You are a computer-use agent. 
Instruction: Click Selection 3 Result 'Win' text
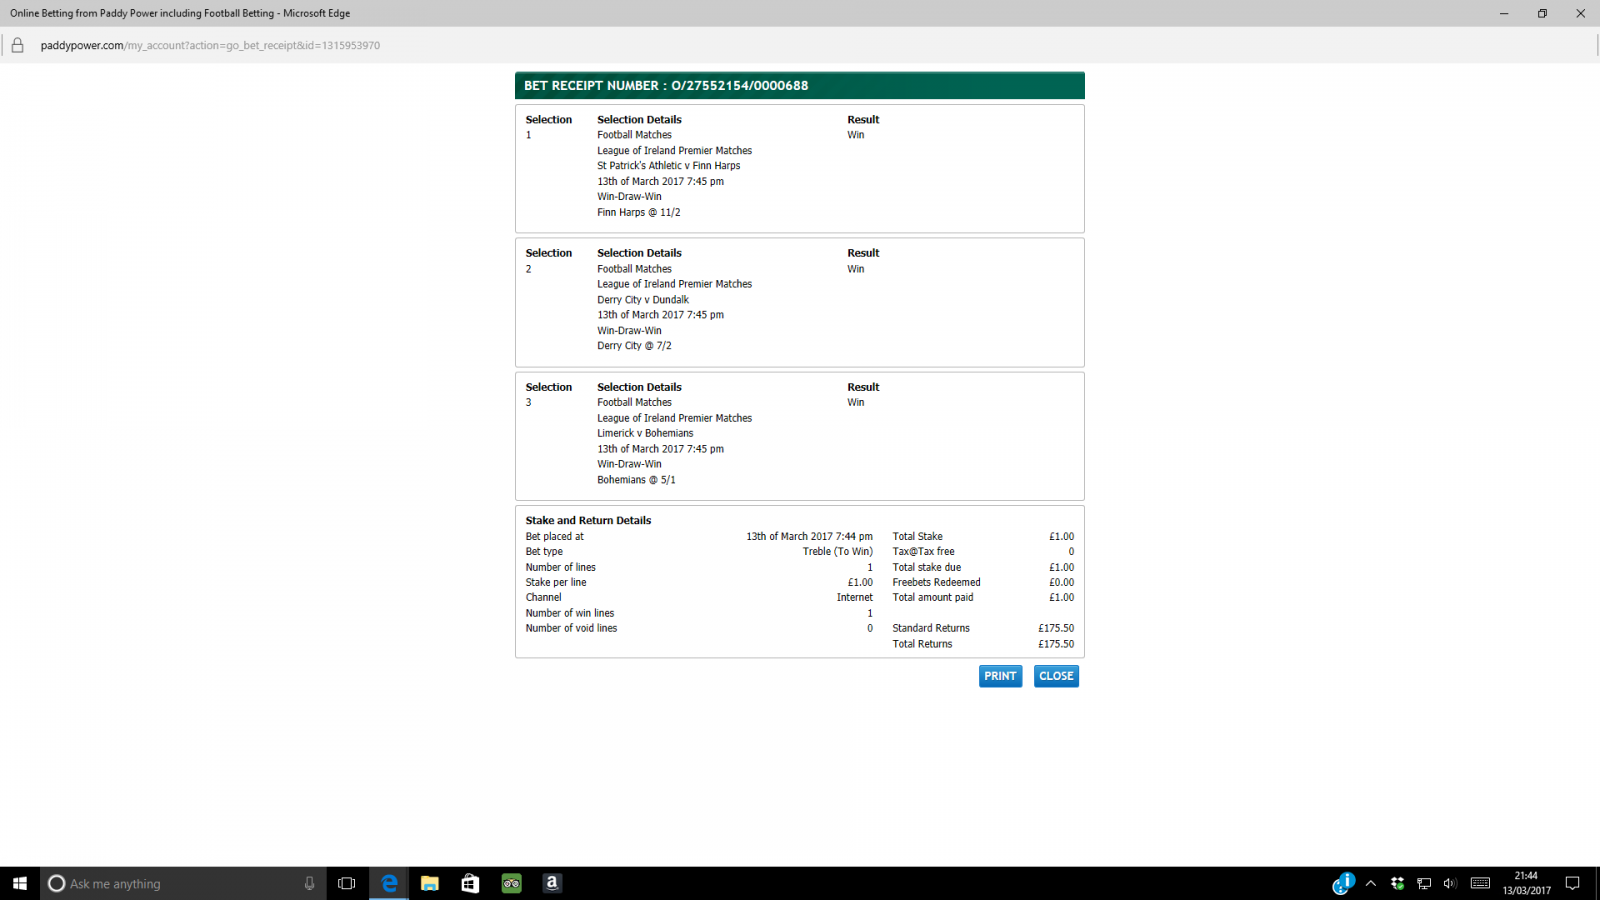[856, 402]
